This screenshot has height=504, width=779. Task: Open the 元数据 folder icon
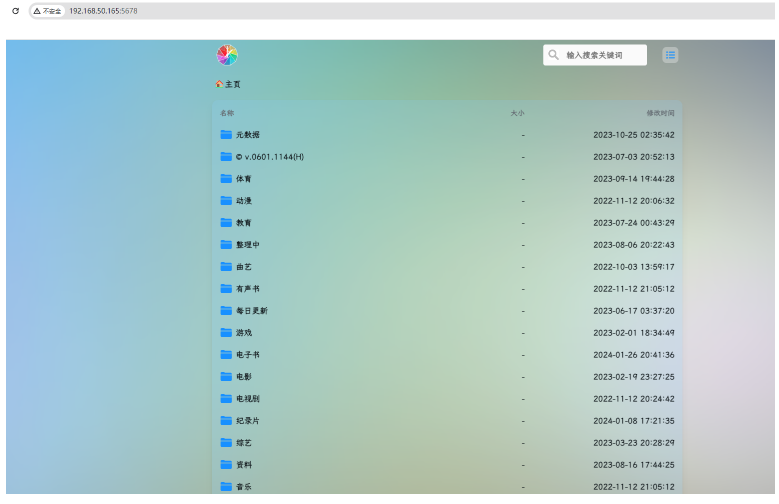click(x=226, y=135)
